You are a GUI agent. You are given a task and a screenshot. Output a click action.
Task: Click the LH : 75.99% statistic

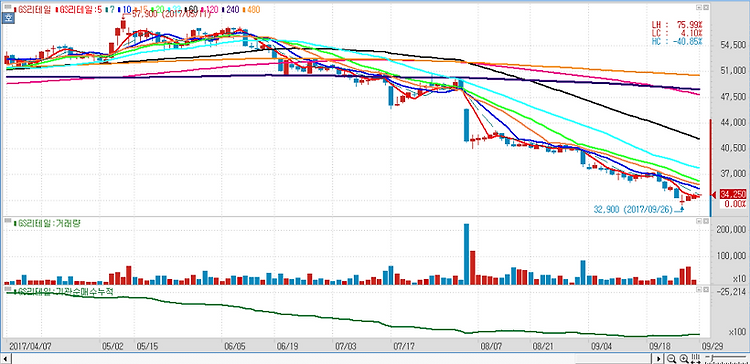(677, 25)
